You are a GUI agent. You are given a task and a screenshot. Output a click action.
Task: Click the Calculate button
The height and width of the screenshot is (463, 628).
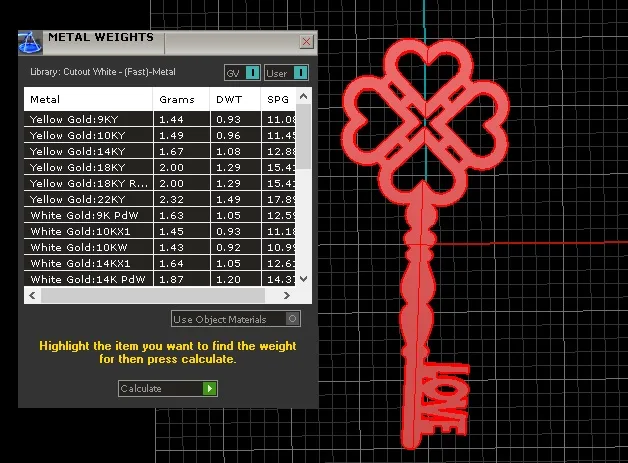[168, 389]
